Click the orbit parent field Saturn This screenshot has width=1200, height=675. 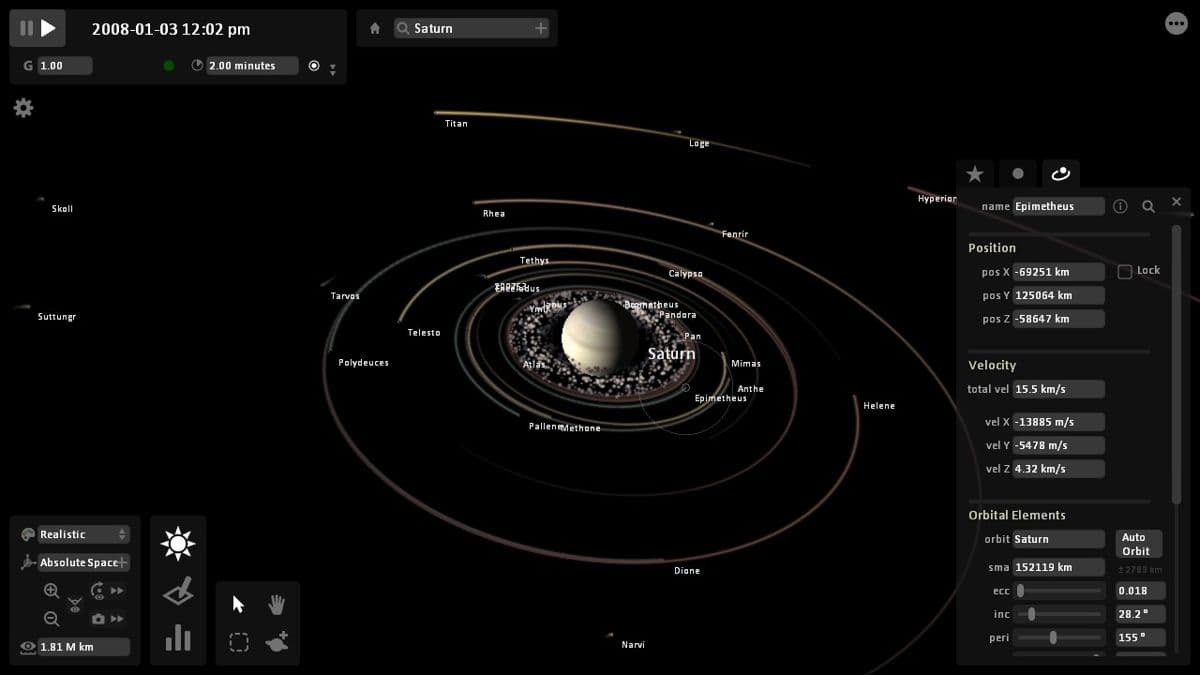pyautogui.click(x=1059, y=539)
